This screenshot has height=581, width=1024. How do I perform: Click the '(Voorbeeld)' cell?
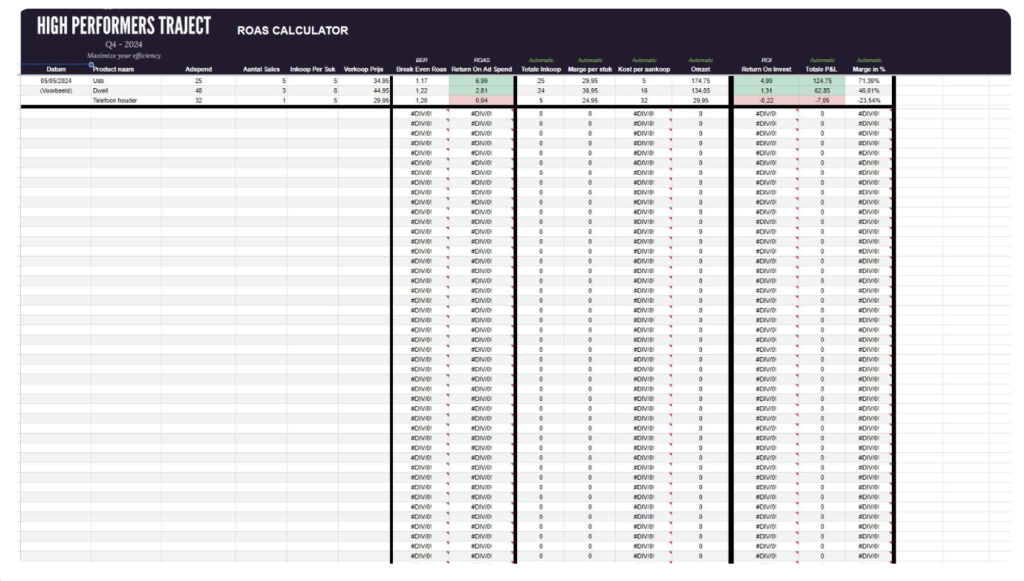pyautogui.click(x=56, y=91)
